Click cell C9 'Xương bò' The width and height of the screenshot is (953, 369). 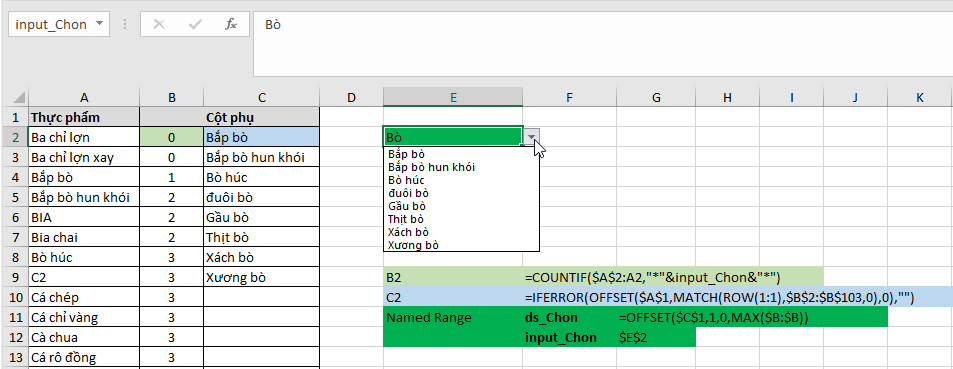coord(261,277)
